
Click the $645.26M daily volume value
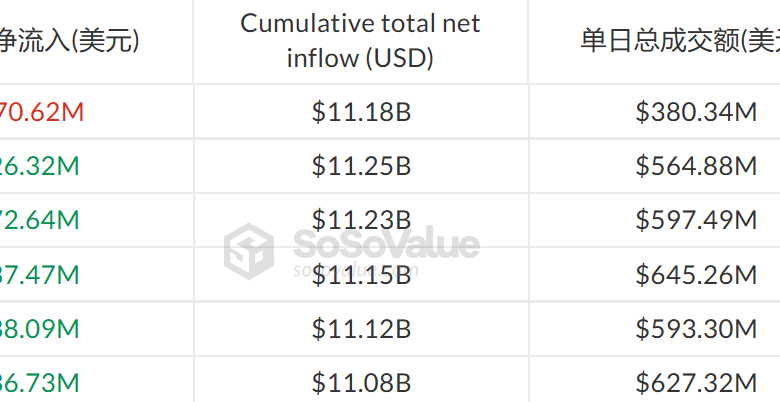[x=696, y=274]
